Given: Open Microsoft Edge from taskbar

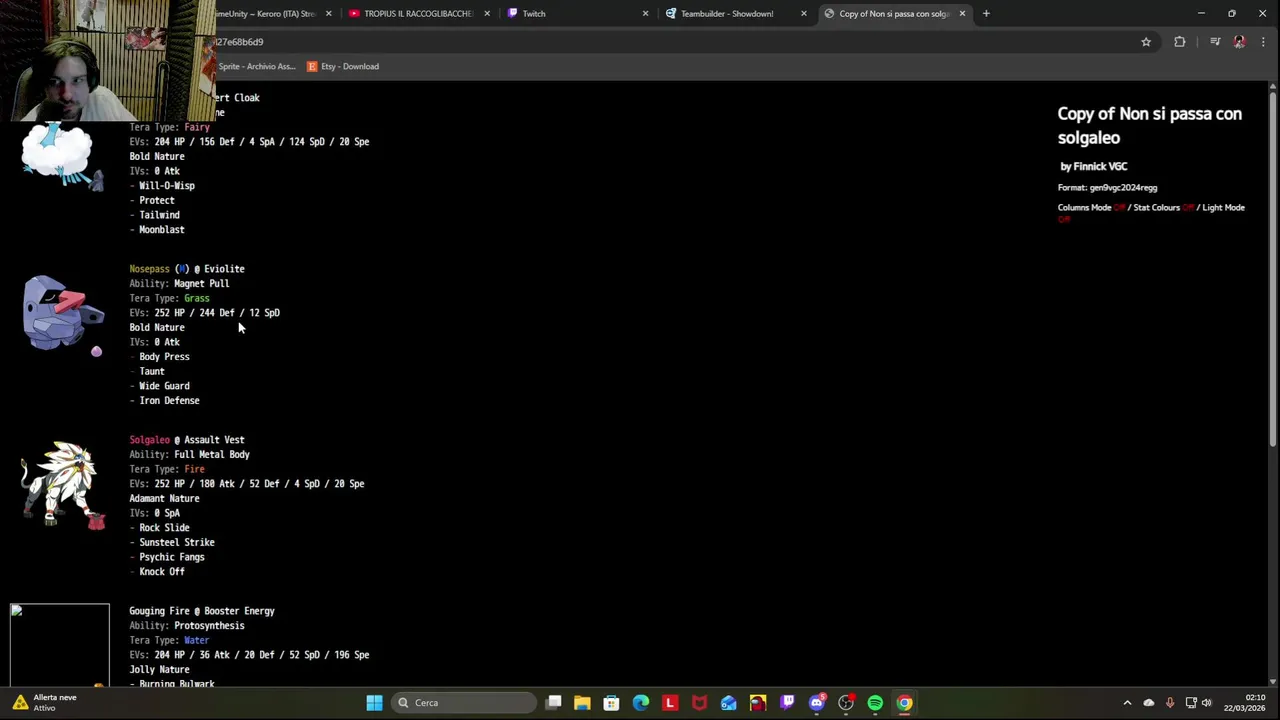Looking at the screenshot, I should [640, 703].
